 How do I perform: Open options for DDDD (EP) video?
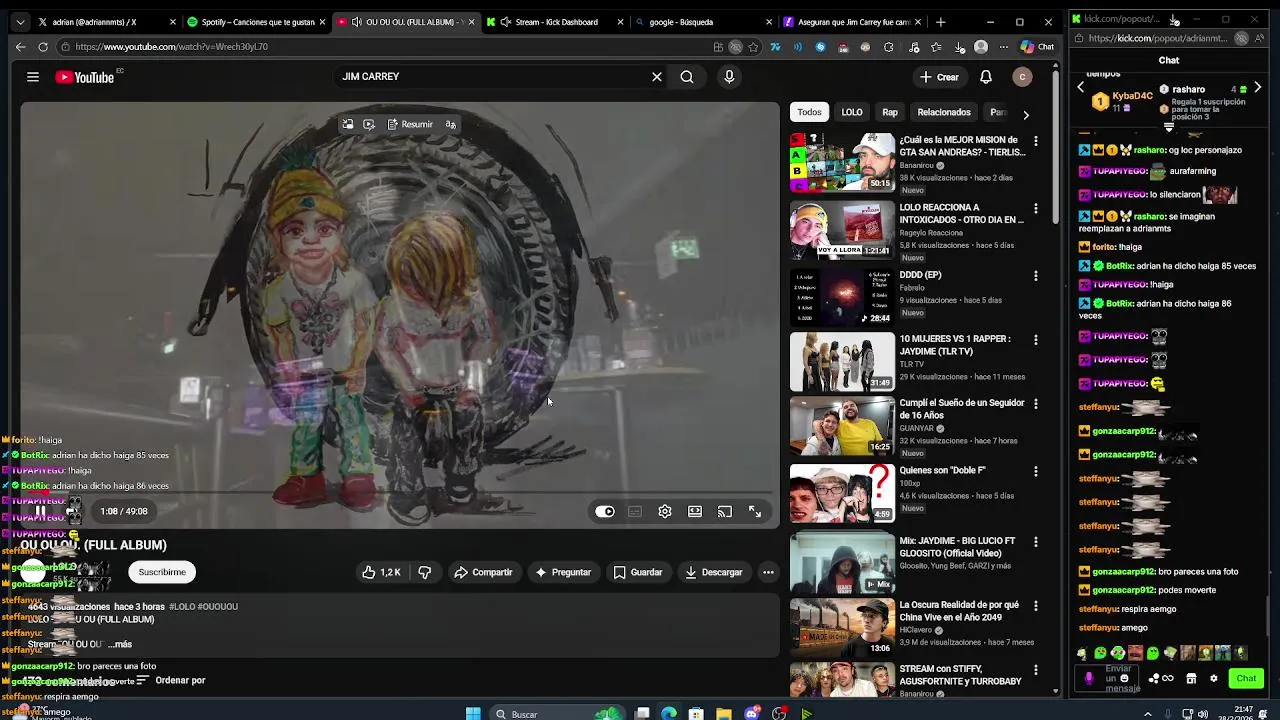pos(1035,276)
